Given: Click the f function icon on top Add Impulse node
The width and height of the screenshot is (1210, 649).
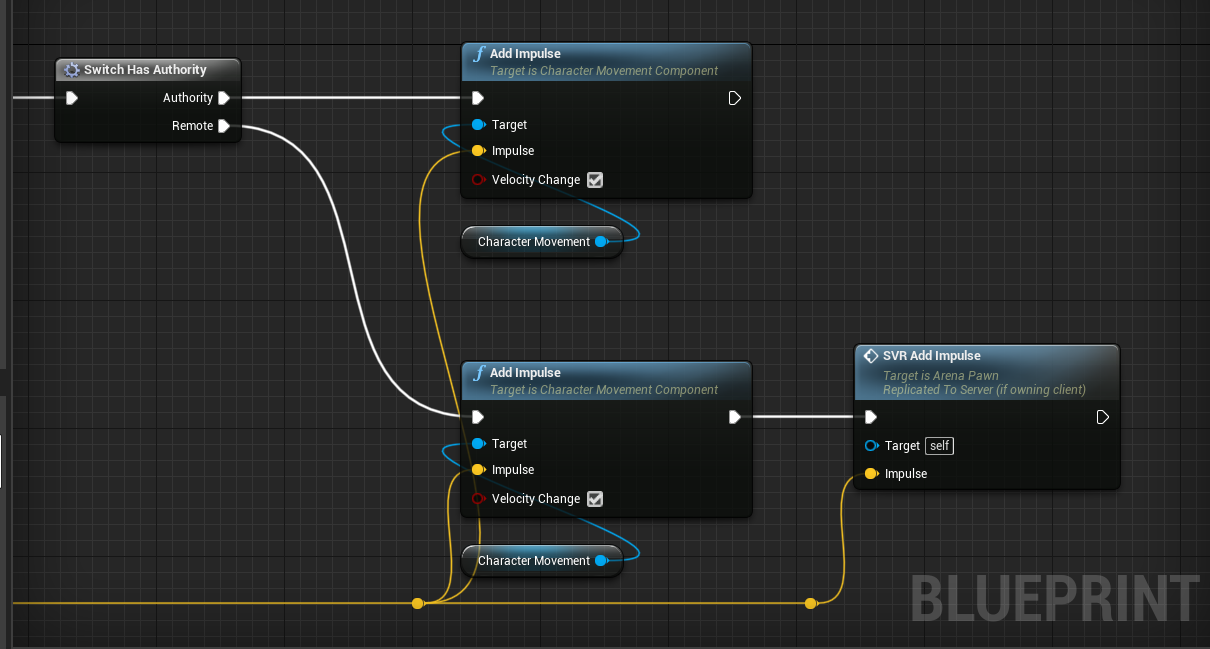Looking at the screenshot, I should click(478, 53).
